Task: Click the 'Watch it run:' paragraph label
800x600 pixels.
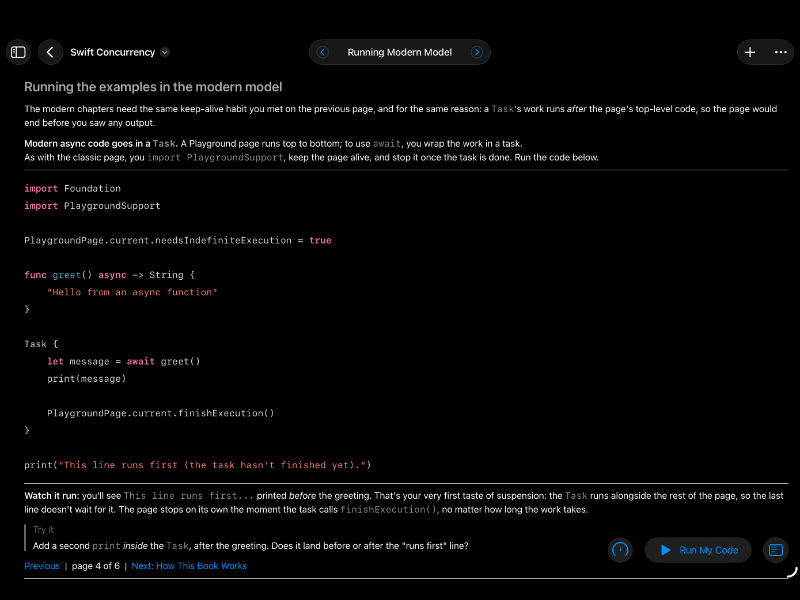Action: (x=52, y=496)
